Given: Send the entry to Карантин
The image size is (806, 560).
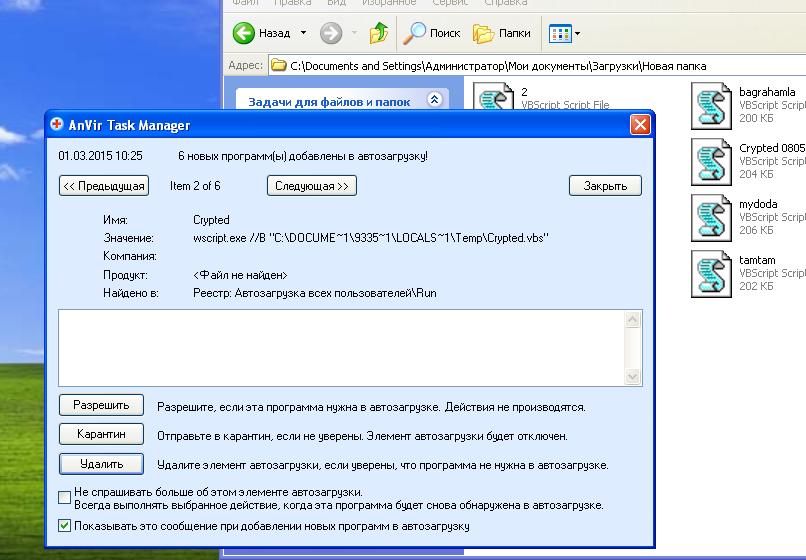Looking at the screenshot, I should pyautogui.click(x=101, y=435).
